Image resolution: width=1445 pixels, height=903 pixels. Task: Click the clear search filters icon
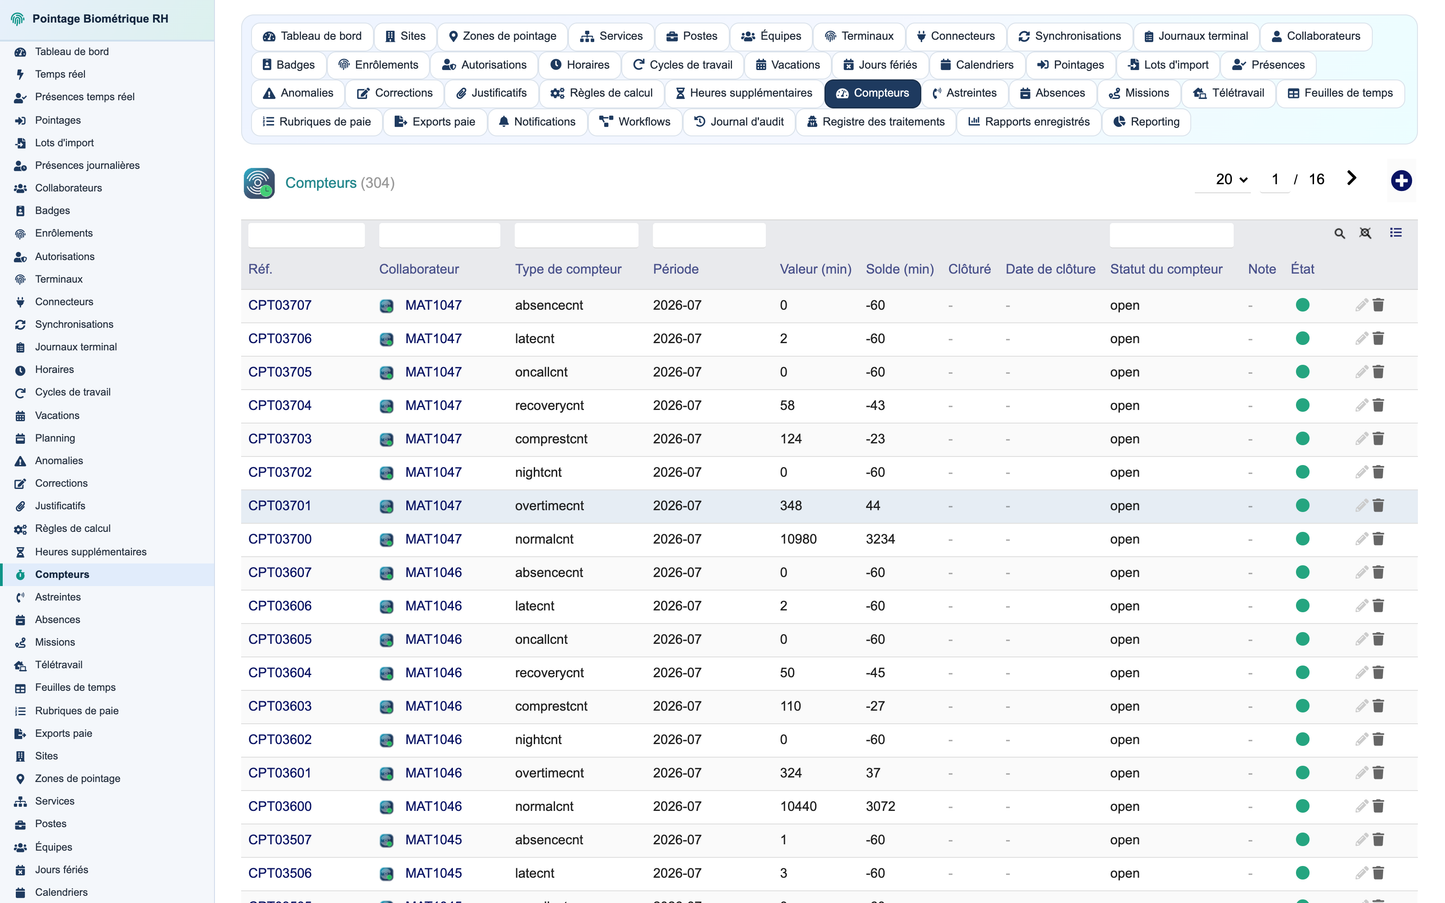(1365, 233)
